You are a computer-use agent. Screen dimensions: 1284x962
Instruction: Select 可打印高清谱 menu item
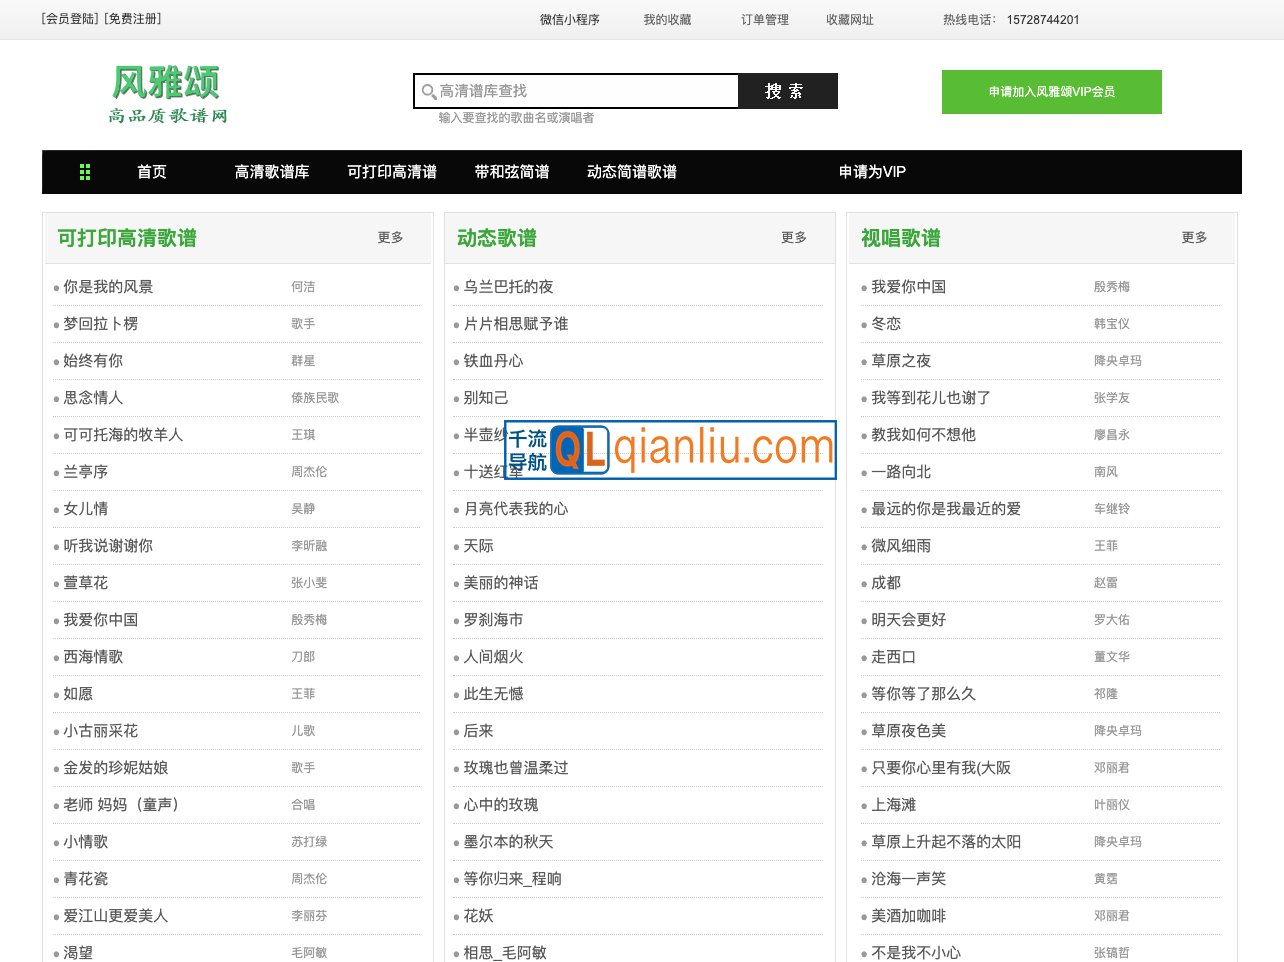(x=392, y=172)
